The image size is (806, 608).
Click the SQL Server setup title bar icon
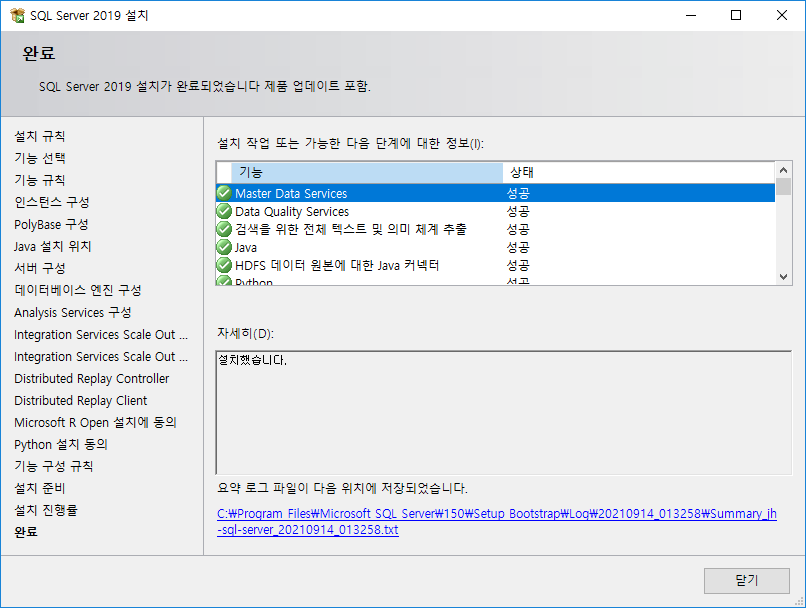17,15
